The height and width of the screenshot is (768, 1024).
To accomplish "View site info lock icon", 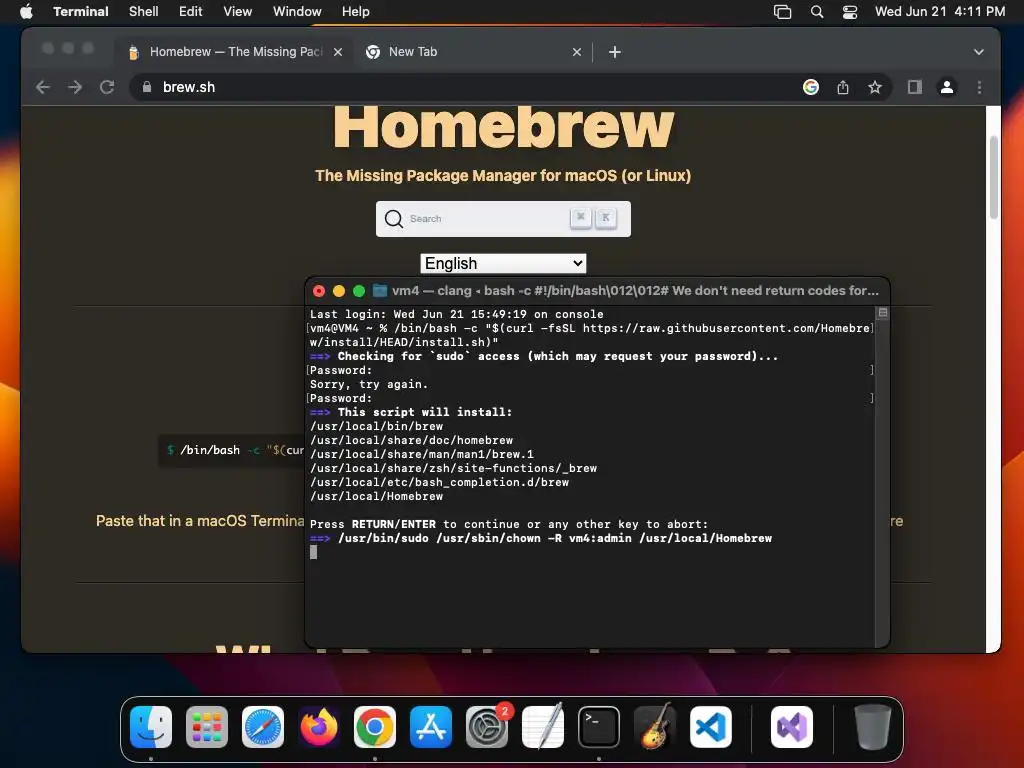I will coord(147,87).
